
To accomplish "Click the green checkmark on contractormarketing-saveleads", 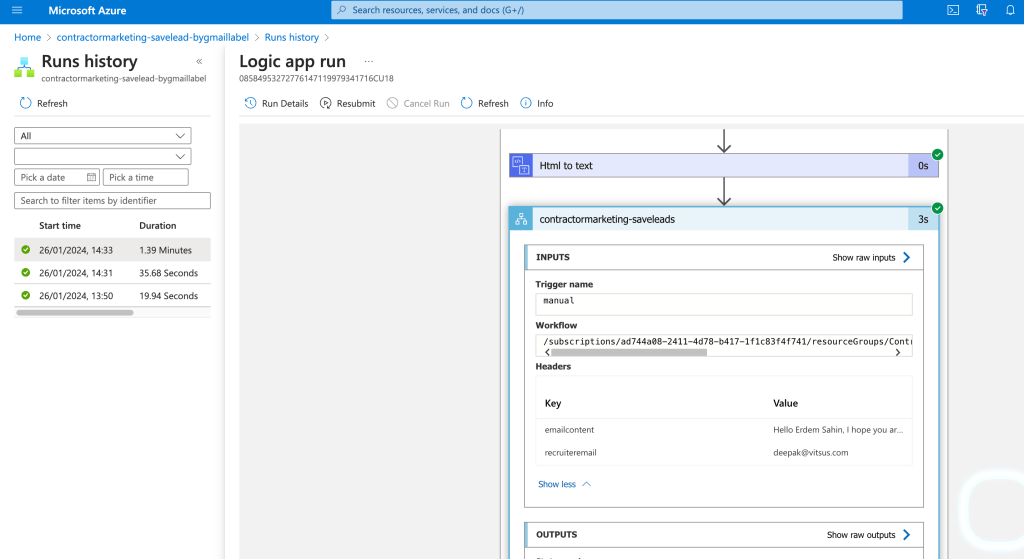I will [x=938, y=208].
